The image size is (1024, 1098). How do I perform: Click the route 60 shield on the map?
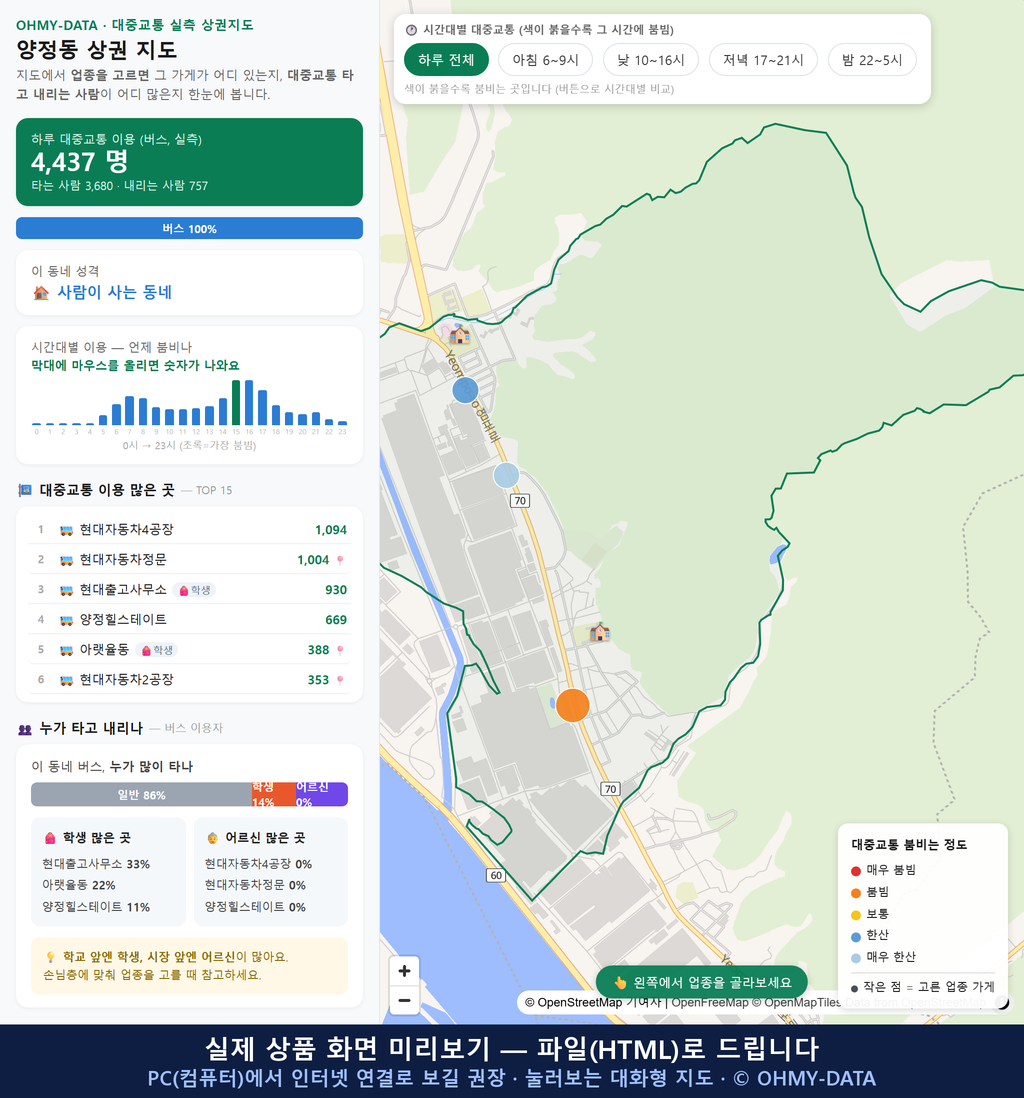pyautogui.click(x=496, y=875)
